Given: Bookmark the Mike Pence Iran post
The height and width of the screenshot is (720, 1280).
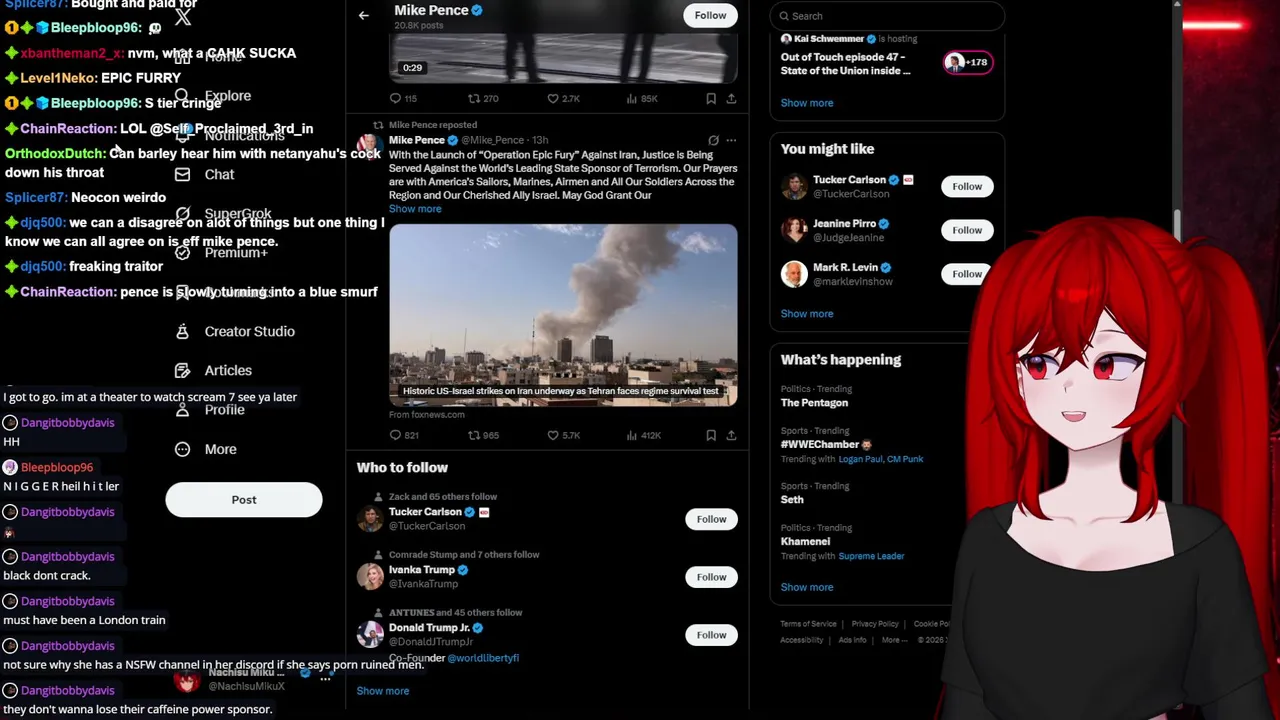Looking at the screenshot, I should 711,435.
